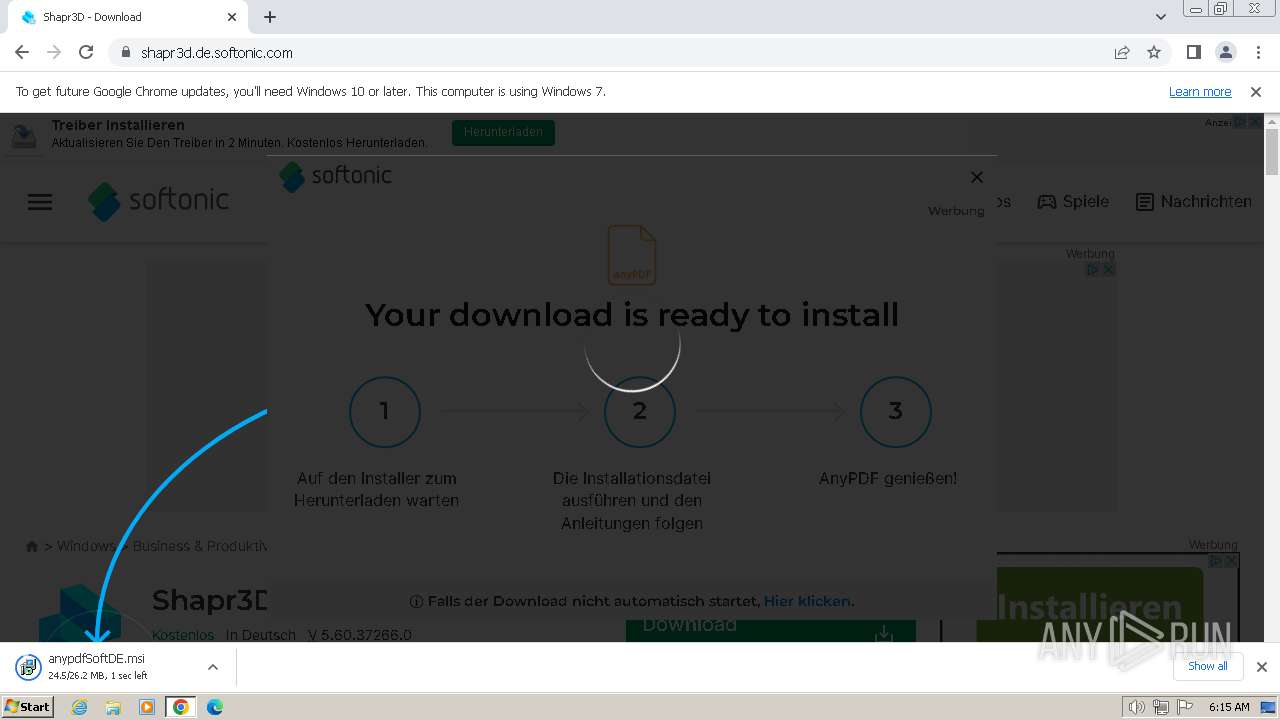Open media player from taskbar
This screenshot has height=720, width=1280.
coord(147,707)
